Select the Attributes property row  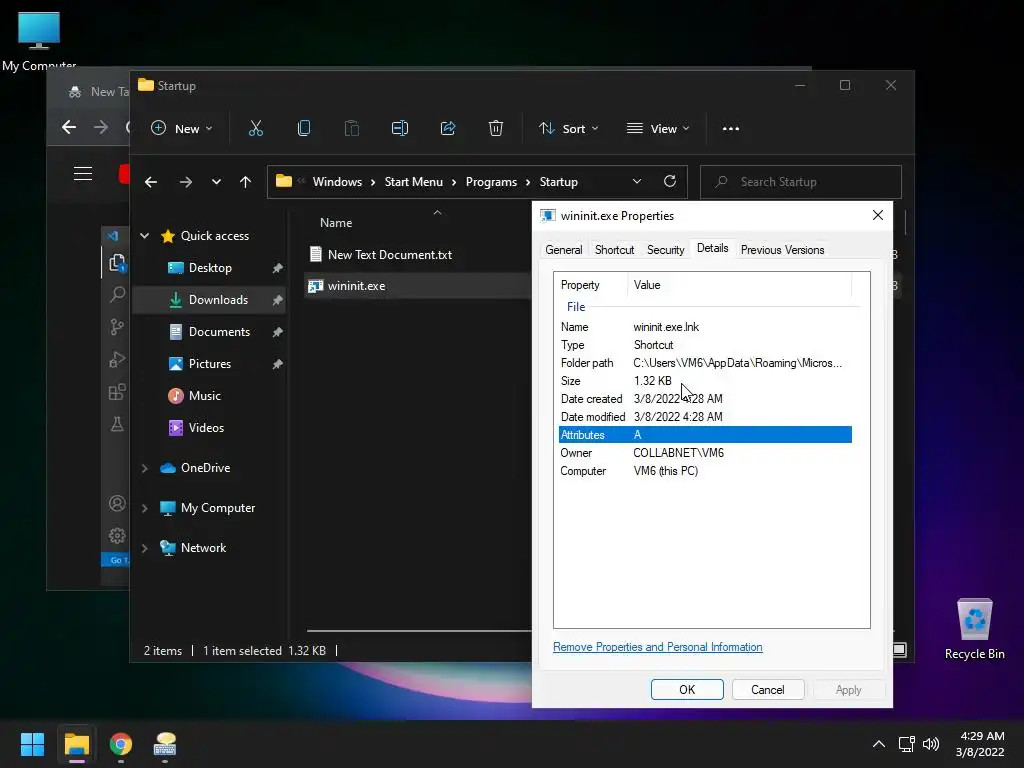(705, 435)
